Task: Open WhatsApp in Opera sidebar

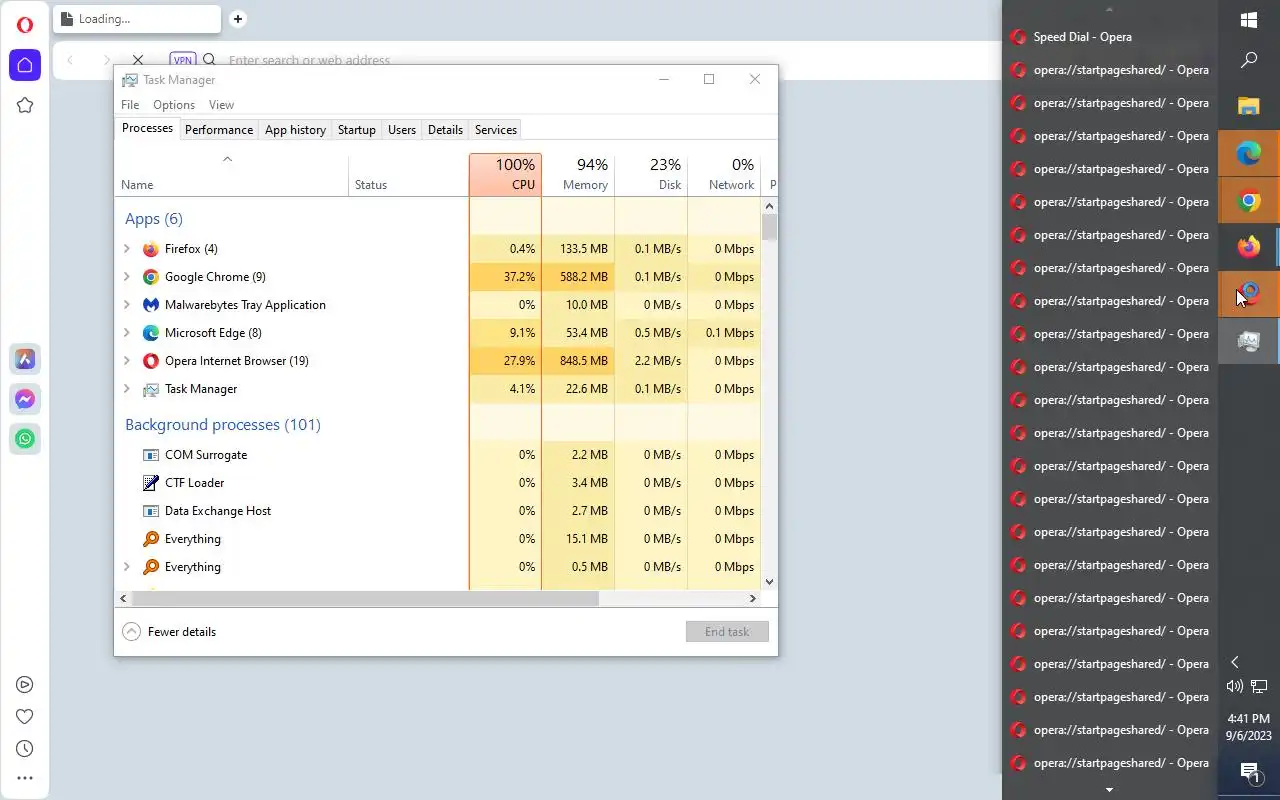Action: point(25,438)
